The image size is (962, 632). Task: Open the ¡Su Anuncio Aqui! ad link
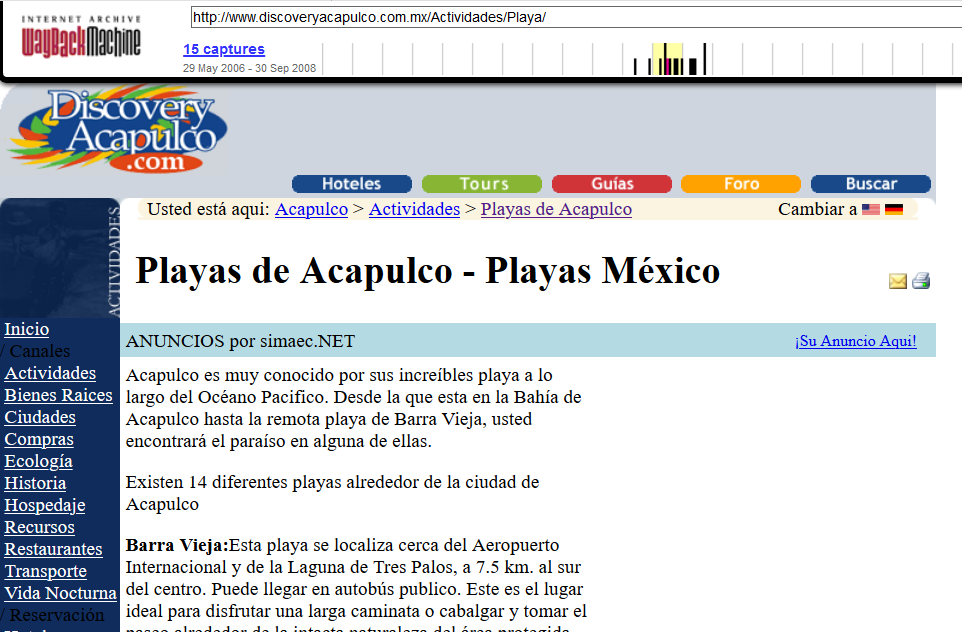pyautogui.click(x=855, y=341)
